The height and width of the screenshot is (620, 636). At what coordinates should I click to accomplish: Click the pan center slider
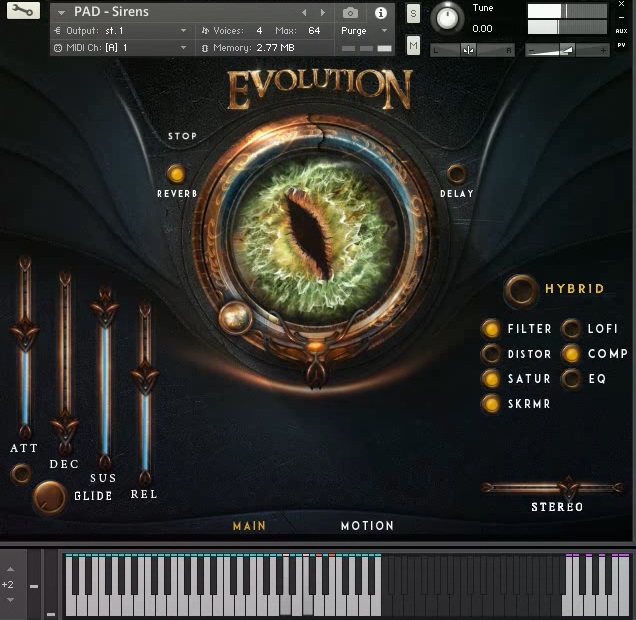[468, 50]
